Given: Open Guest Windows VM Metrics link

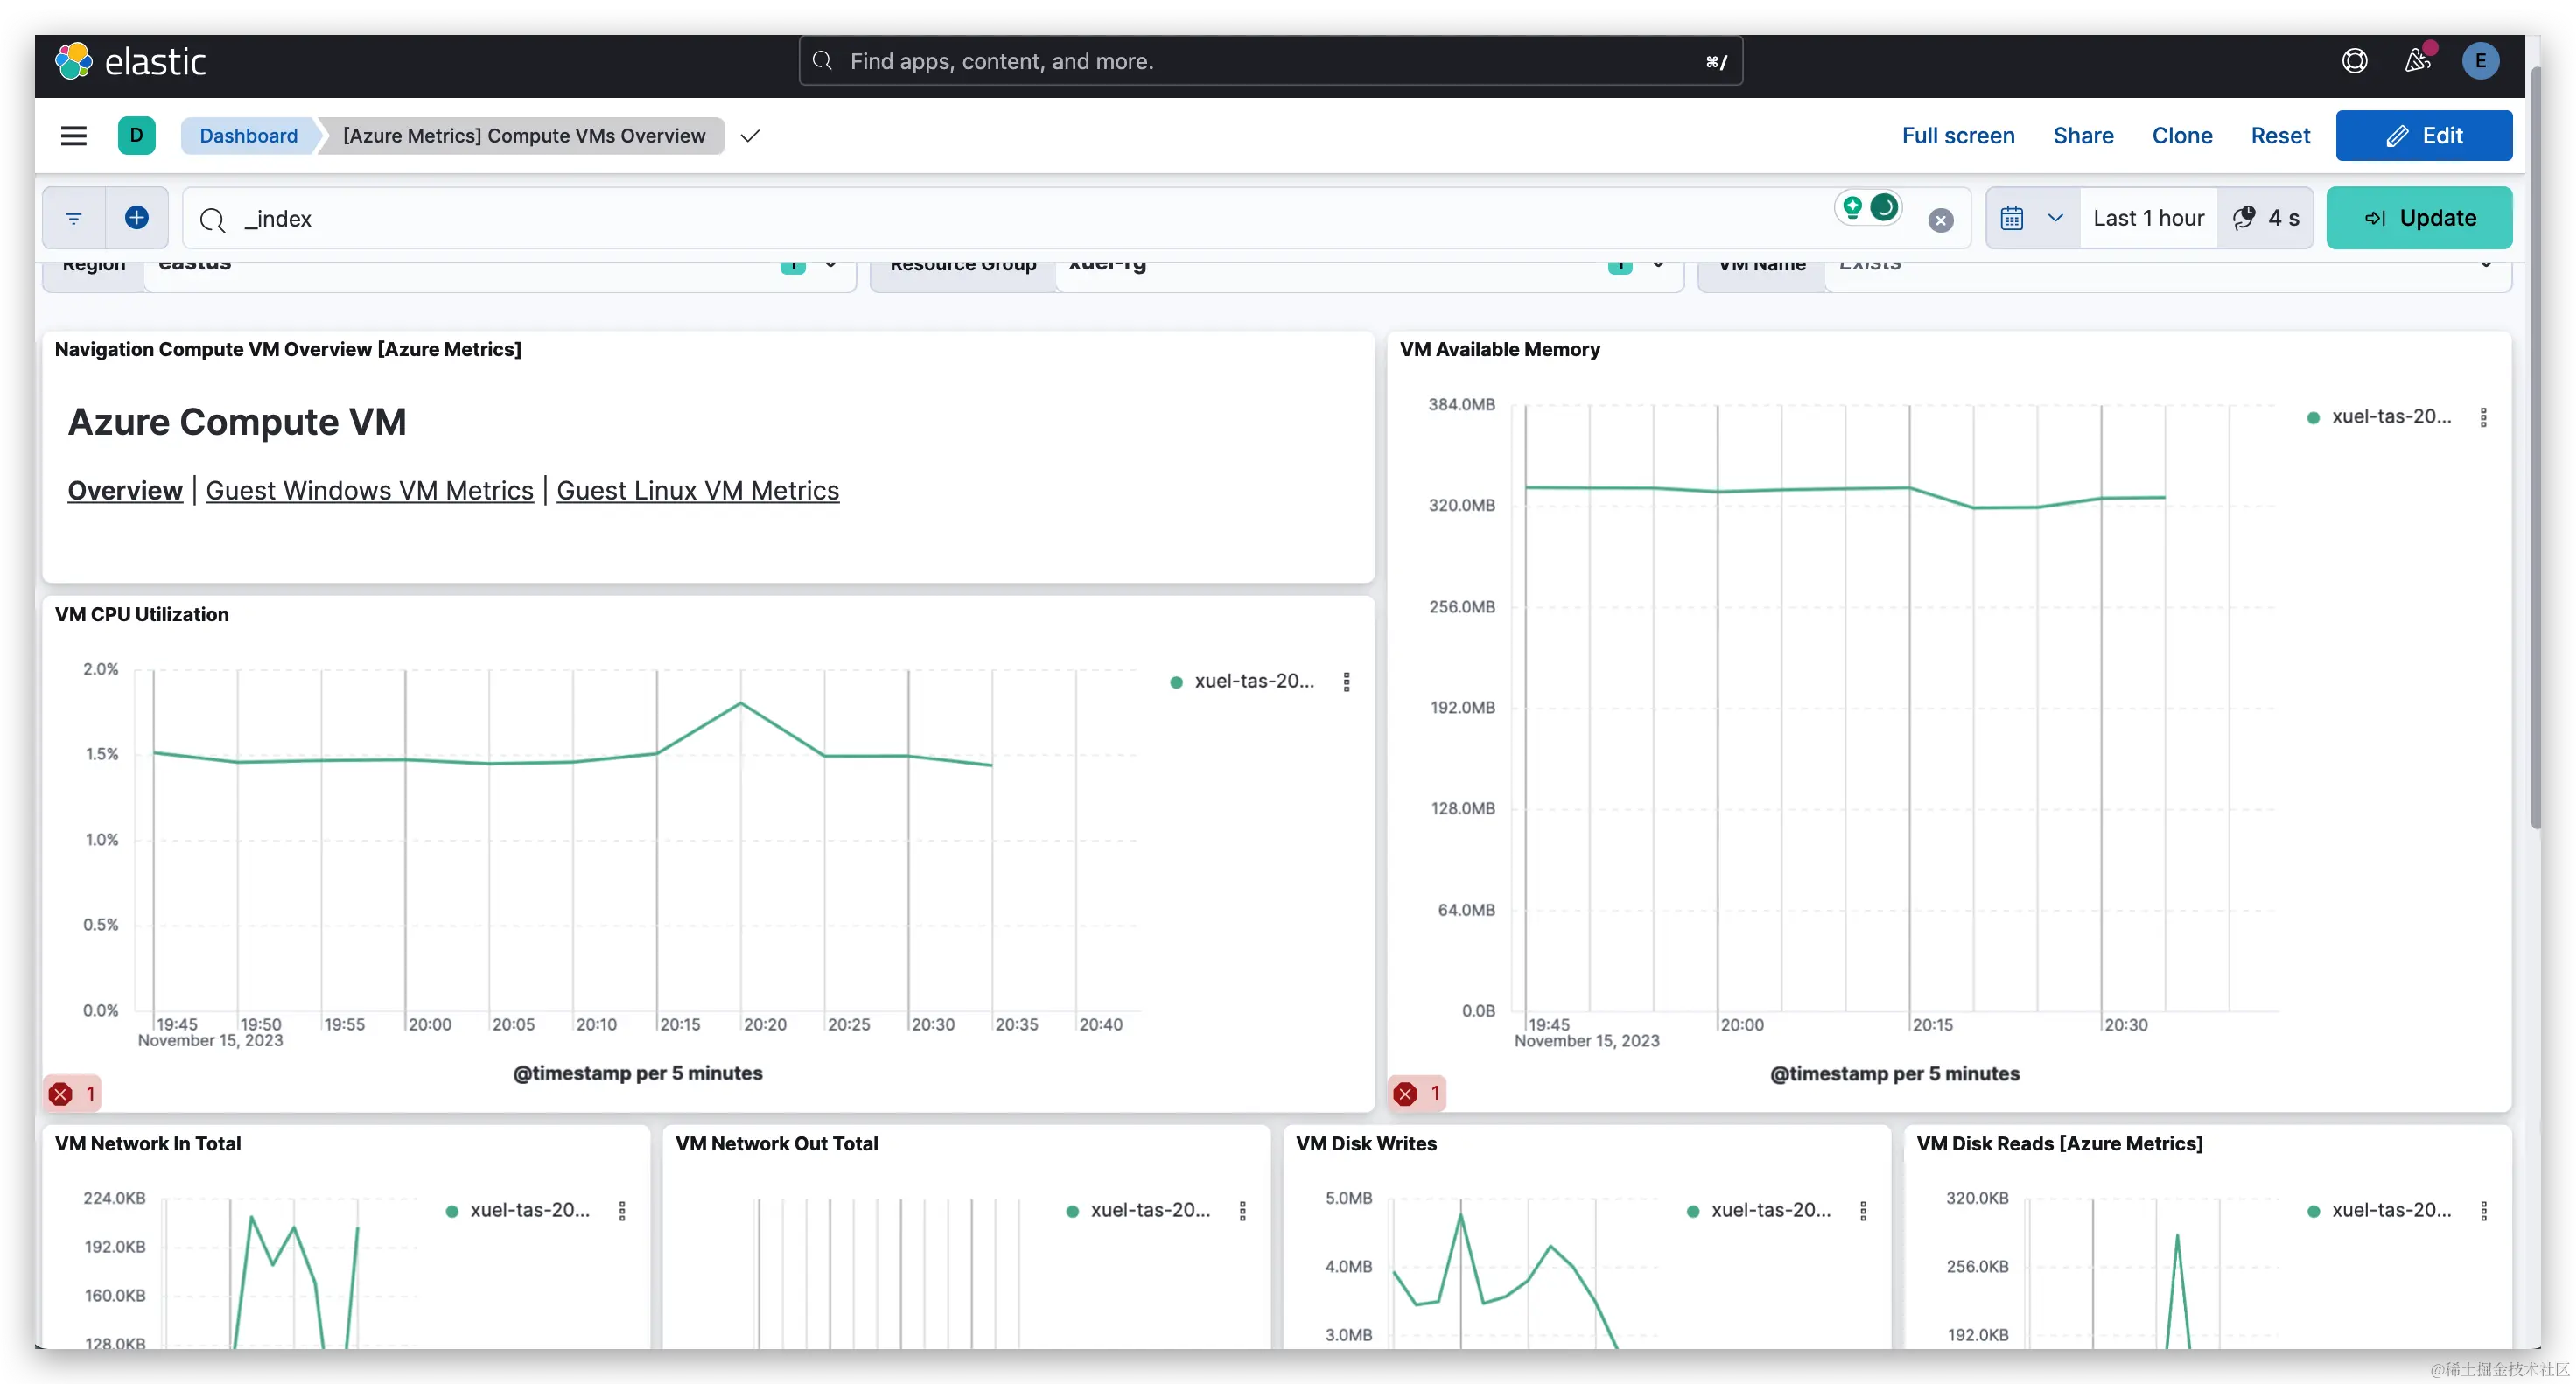Looking at the screenshot, I should click(369, 491).
